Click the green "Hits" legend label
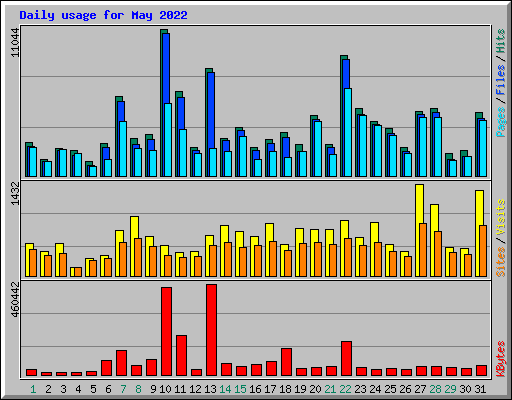This screenshot has height=400, width=512. [501, 41]
